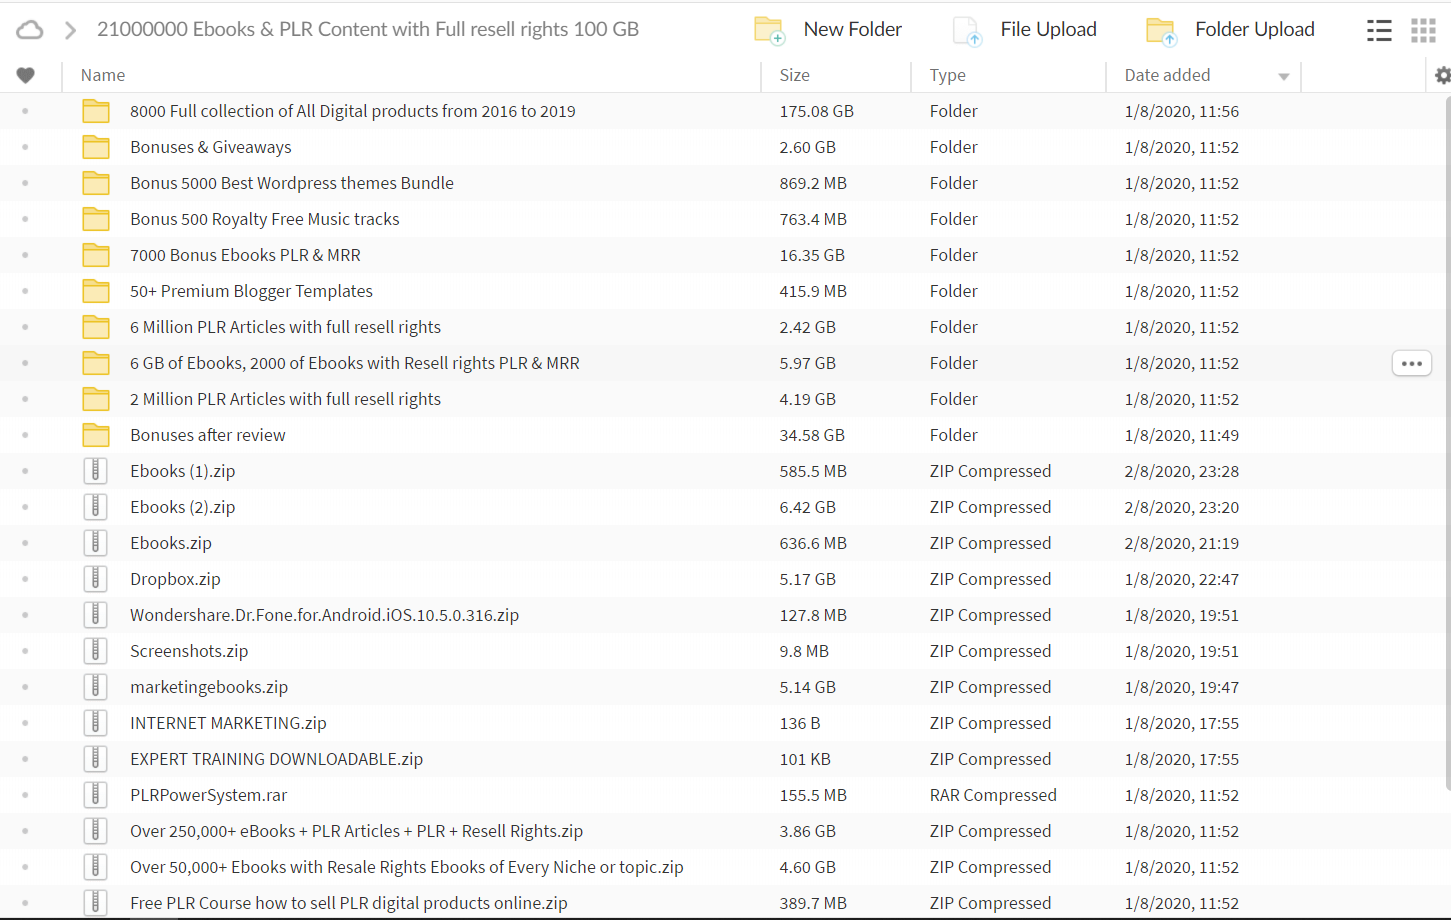Viewport: 1451px width, 920px height.
Task: Open the three-dot menu for the 6 GB Ebooks folder
Action: 1411,363
